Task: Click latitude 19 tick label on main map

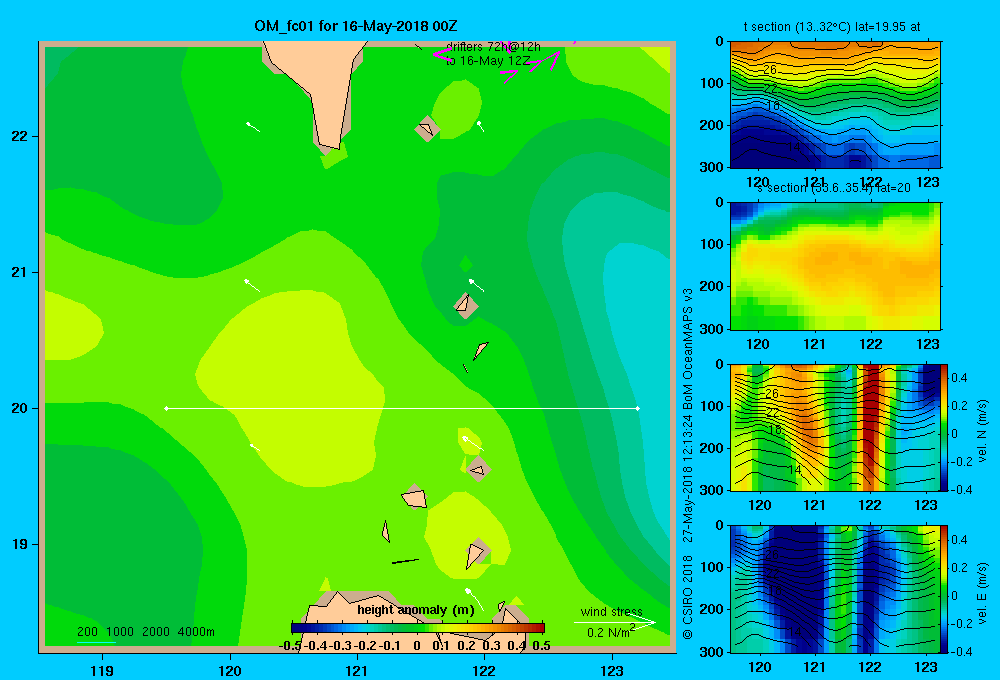Action: click(x=20, y=544)
